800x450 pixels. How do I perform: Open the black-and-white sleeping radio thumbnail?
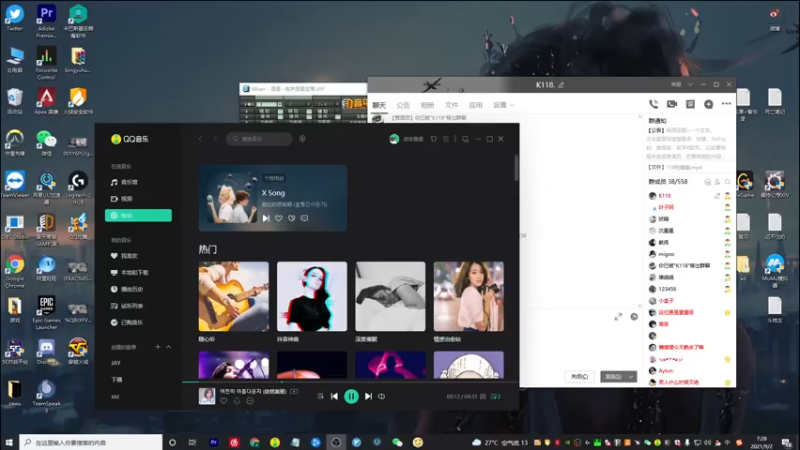point(390,296)
